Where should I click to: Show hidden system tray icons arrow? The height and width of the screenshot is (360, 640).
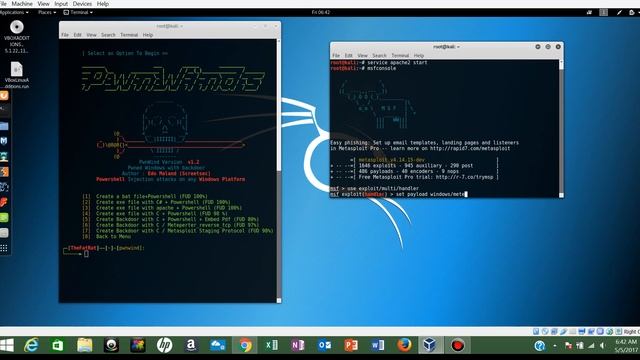pos(555,346)
